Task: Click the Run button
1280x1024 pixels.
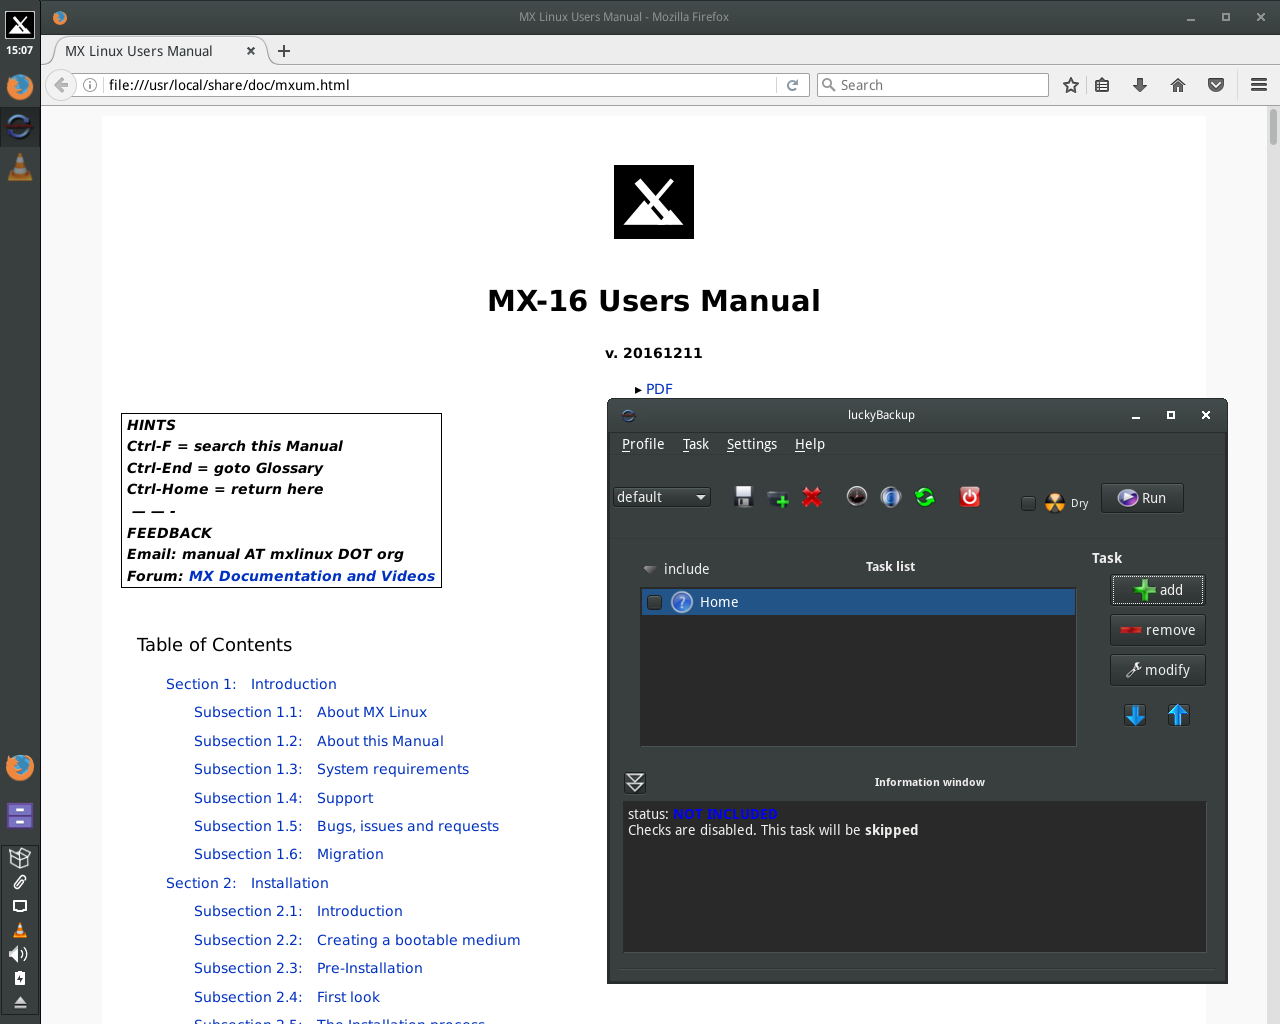Action: pos(1142,498)
